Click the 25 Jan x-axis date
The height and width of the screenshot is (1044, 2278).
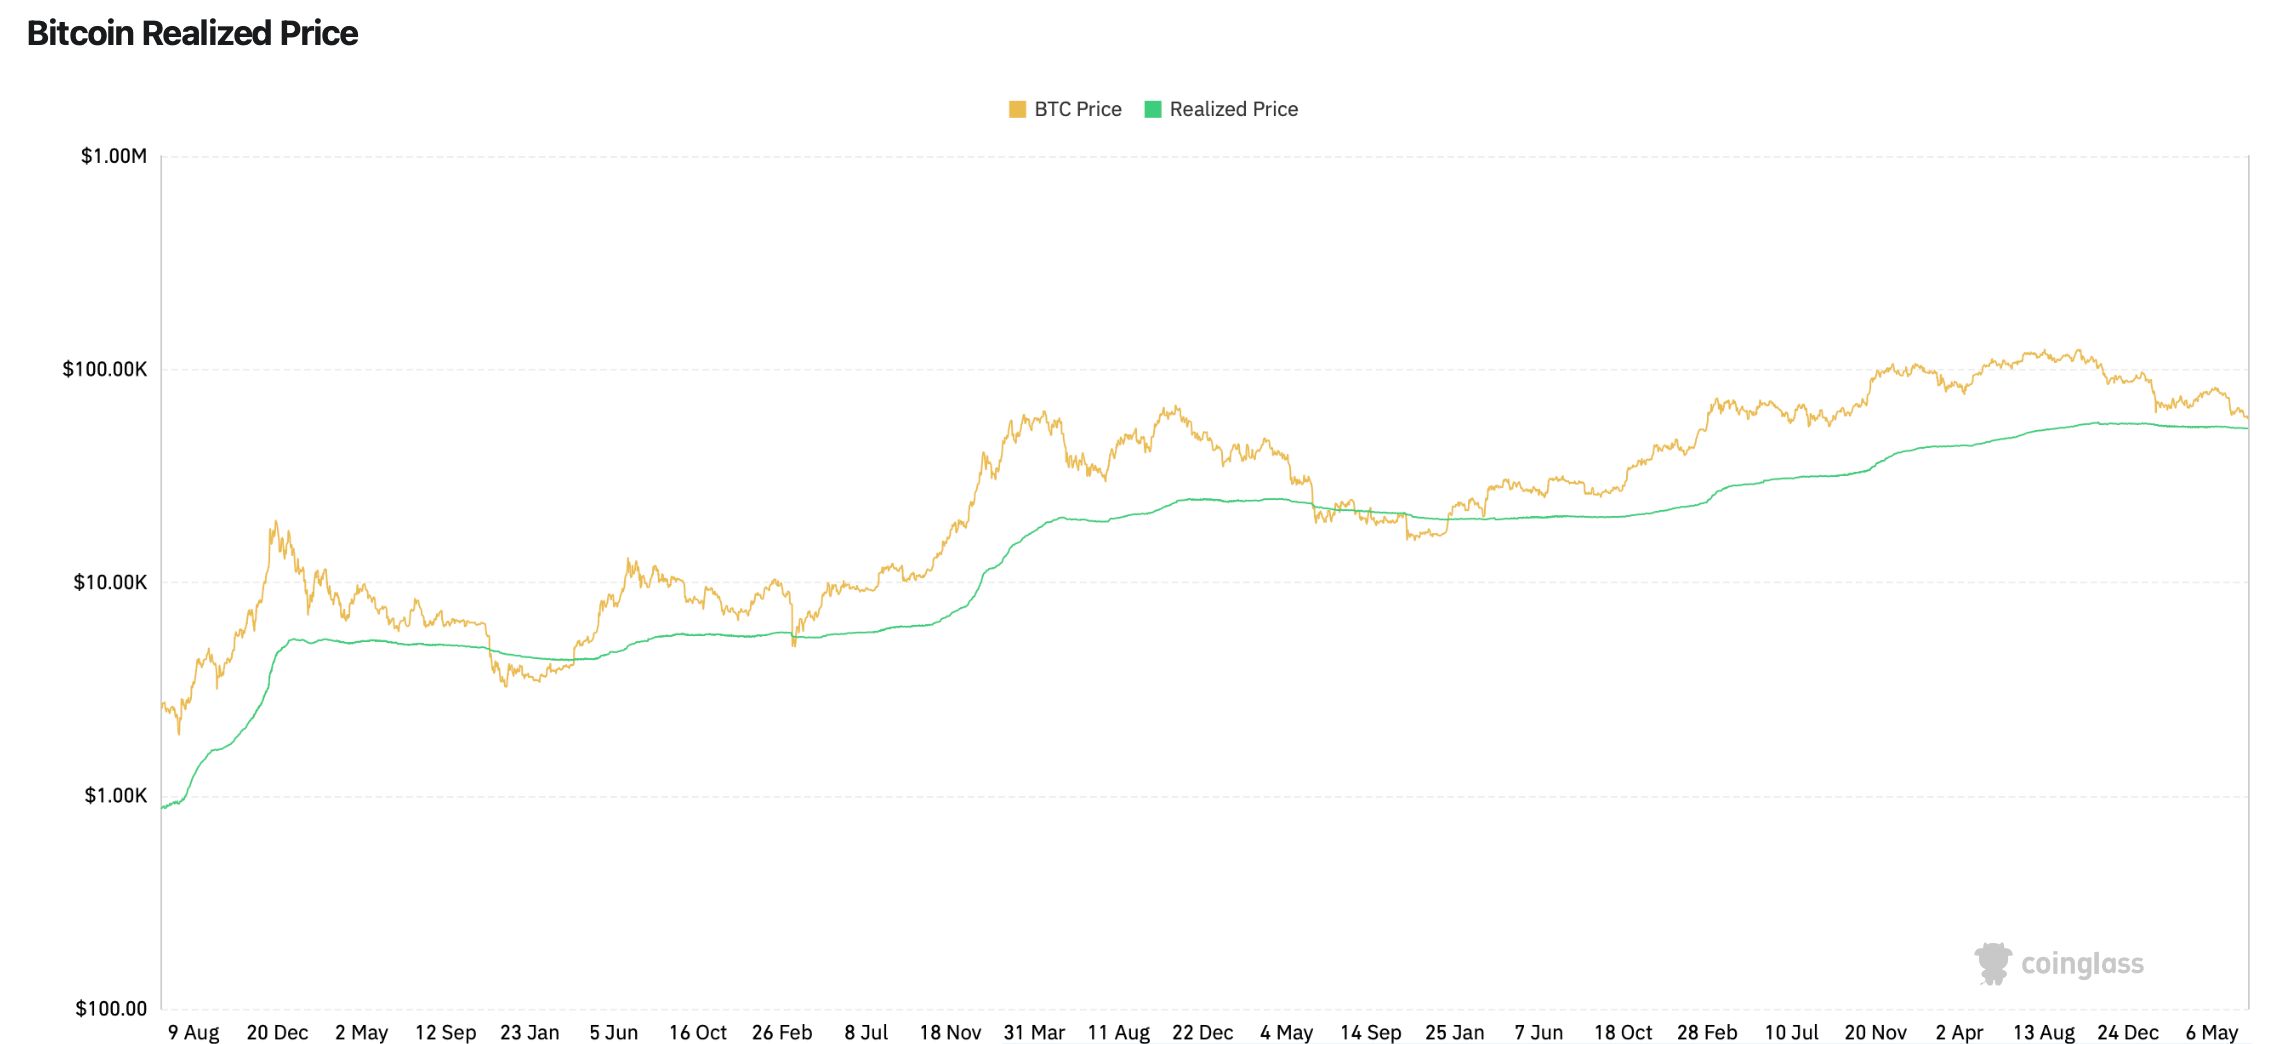pyautogui.click(x=1455, y=1032)
